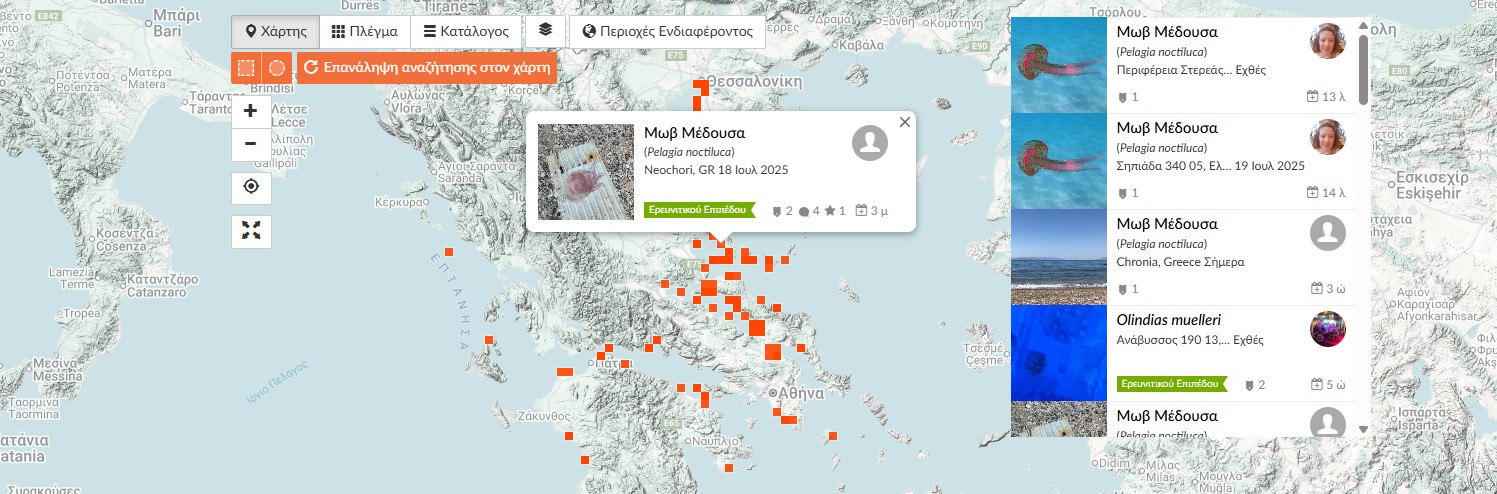This screenshot has height=494, width=1497.
Task: Click the 13 λ time-added icon
Action: click(x=1313, y=97)
